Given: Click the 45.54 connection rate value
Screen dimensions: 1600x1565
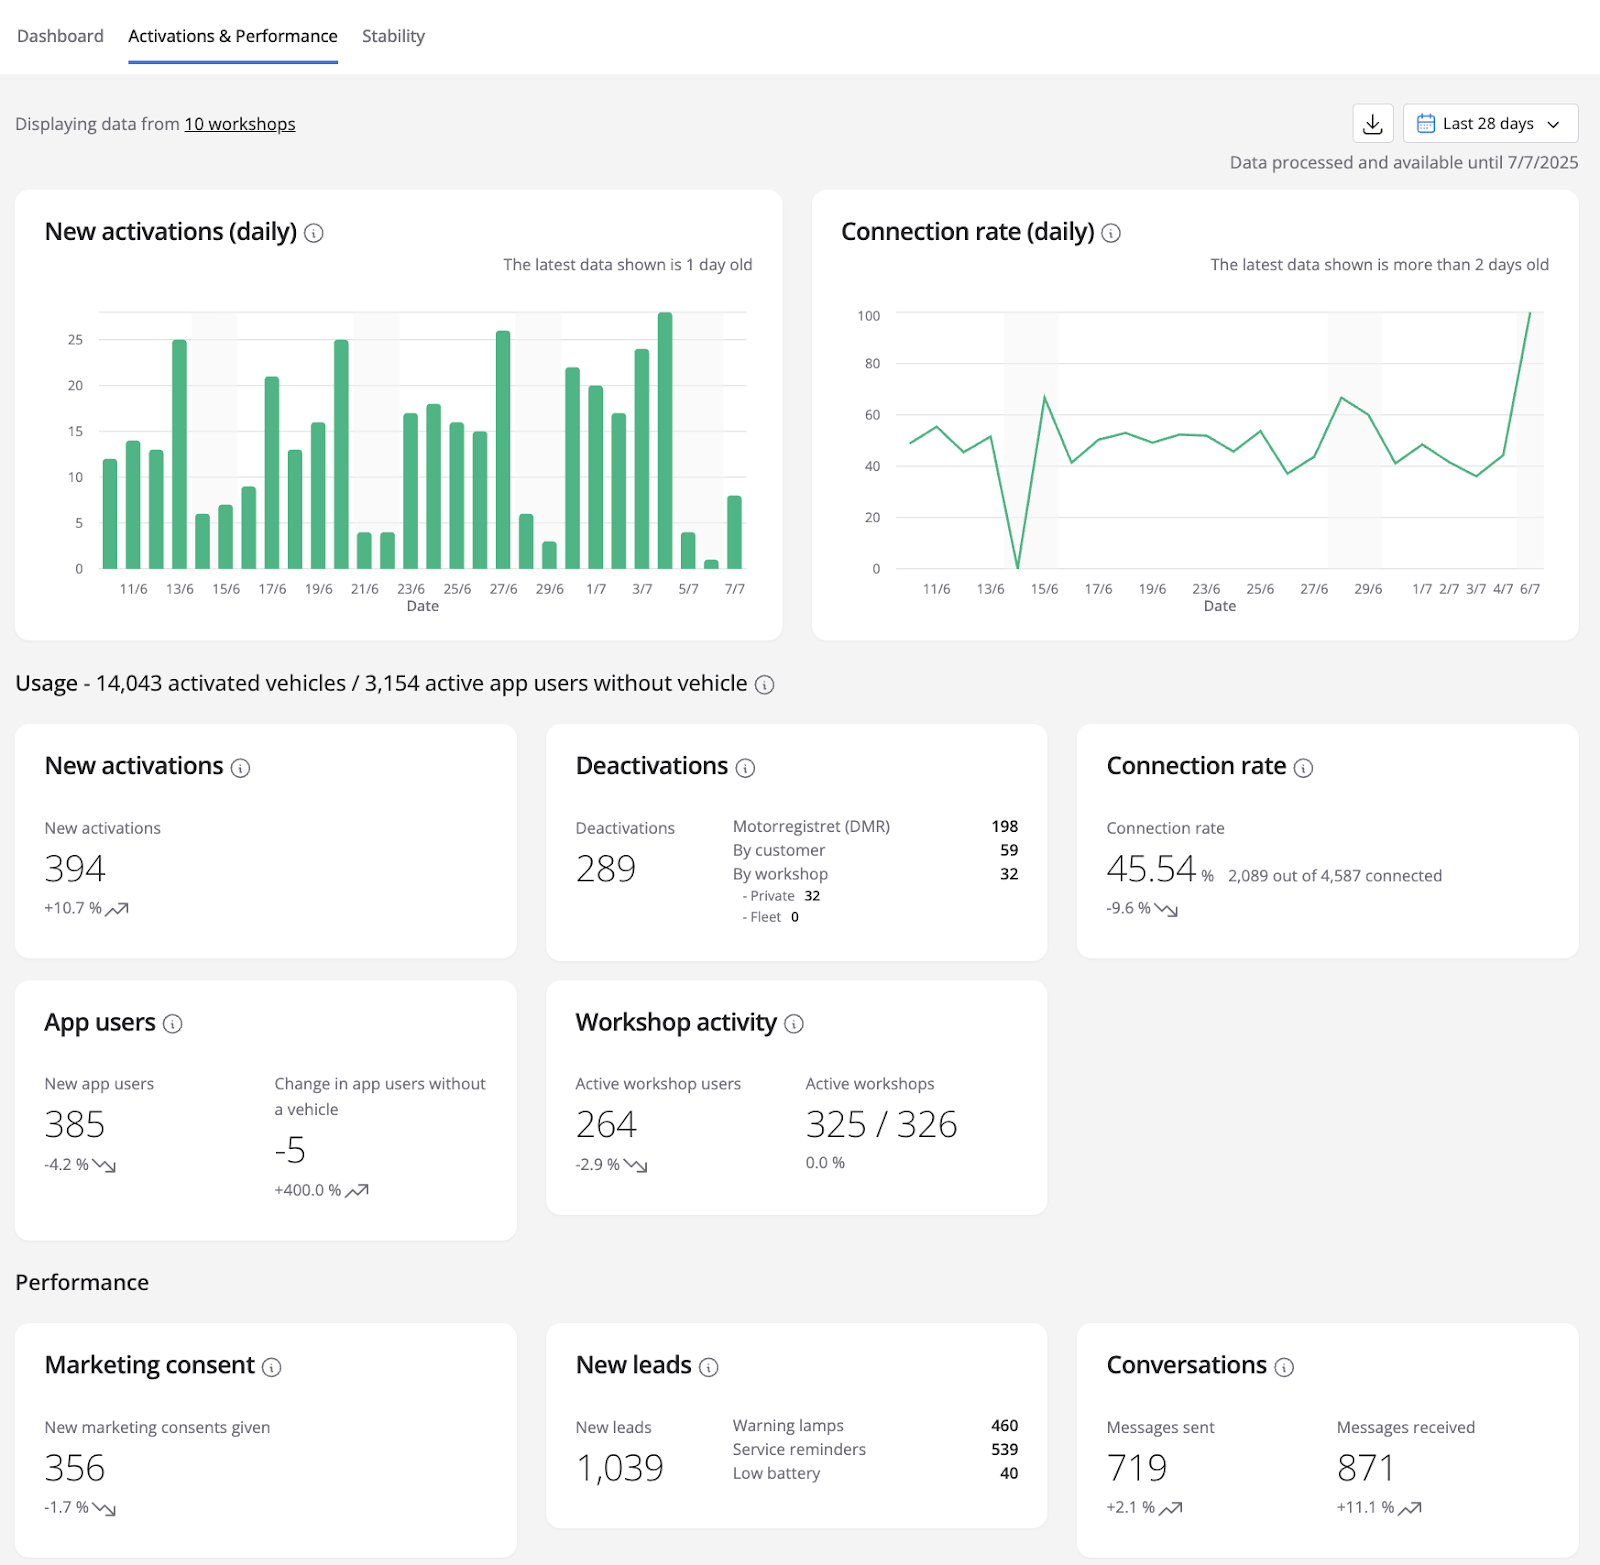Looking at the screenshot, I should [1151, 869].
